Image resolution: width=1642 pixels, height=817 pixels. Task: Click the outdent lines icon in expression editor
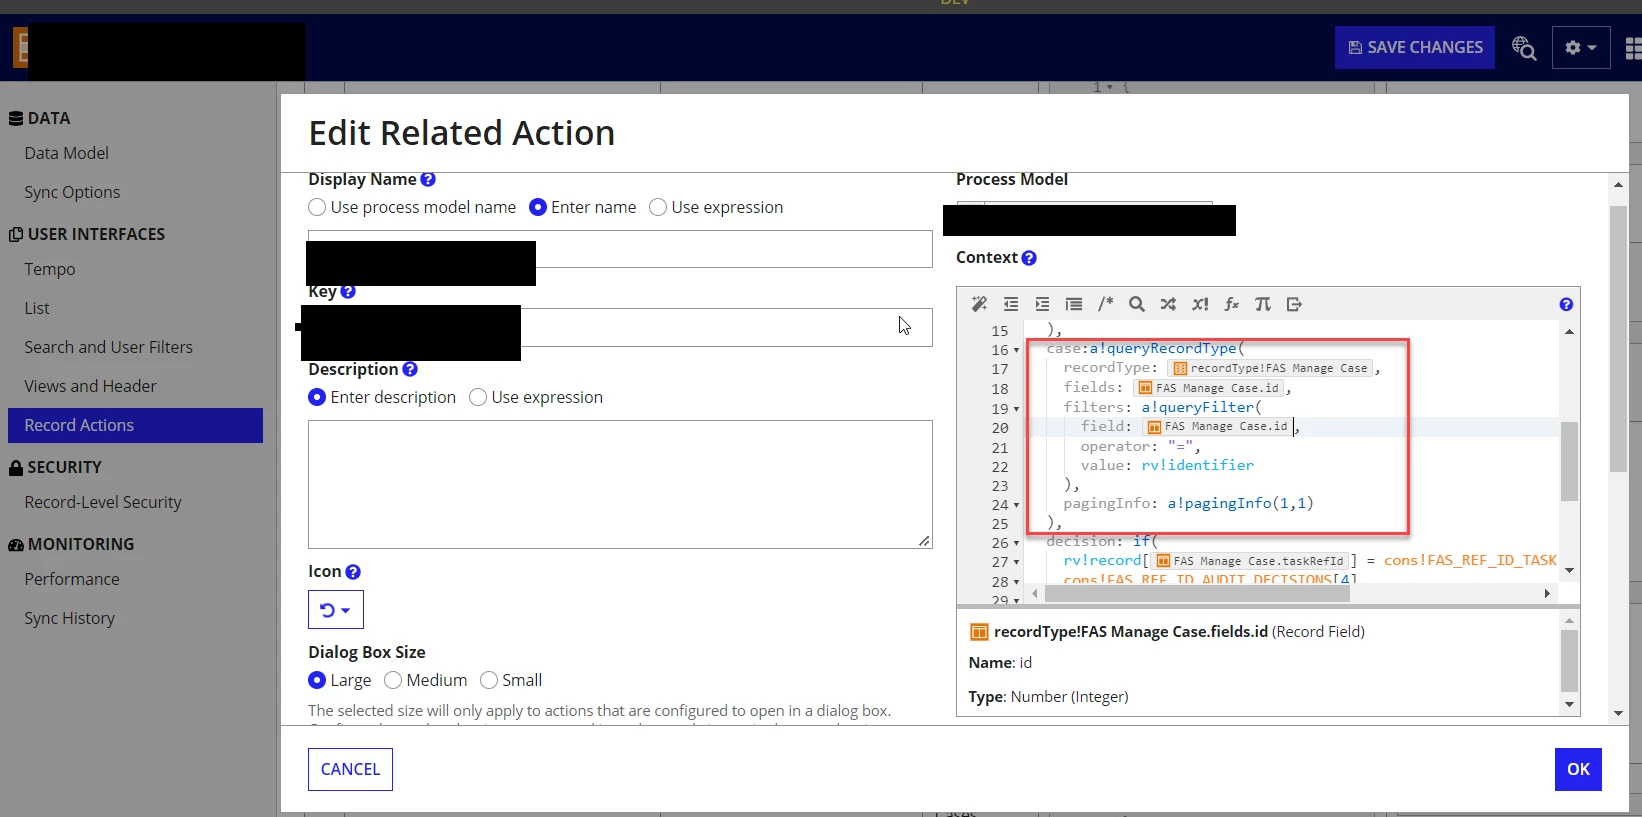(1011, 304)
